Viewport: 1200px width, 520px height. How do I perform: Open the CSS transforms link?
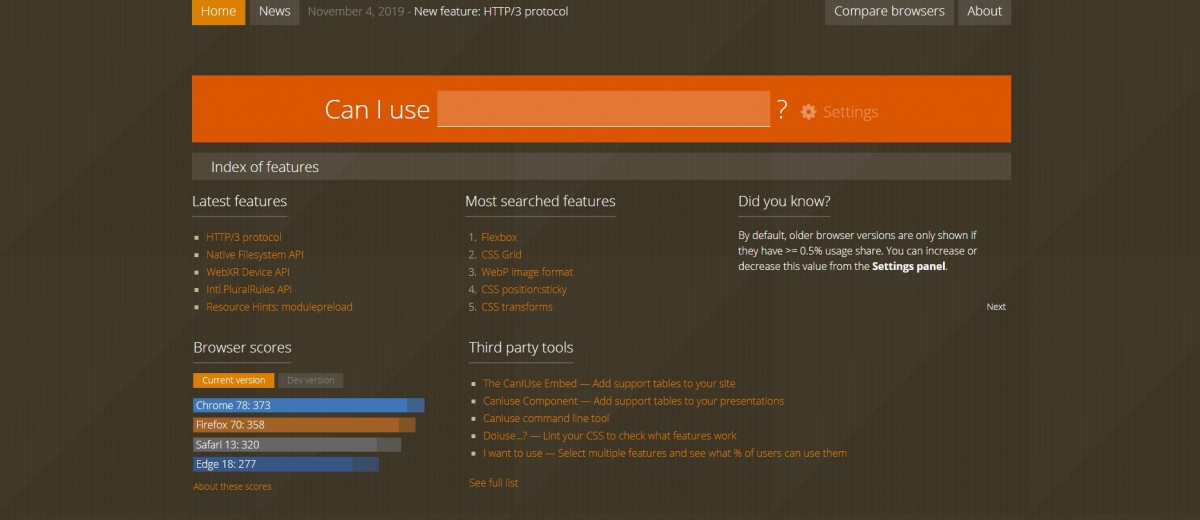coord(517,307)
